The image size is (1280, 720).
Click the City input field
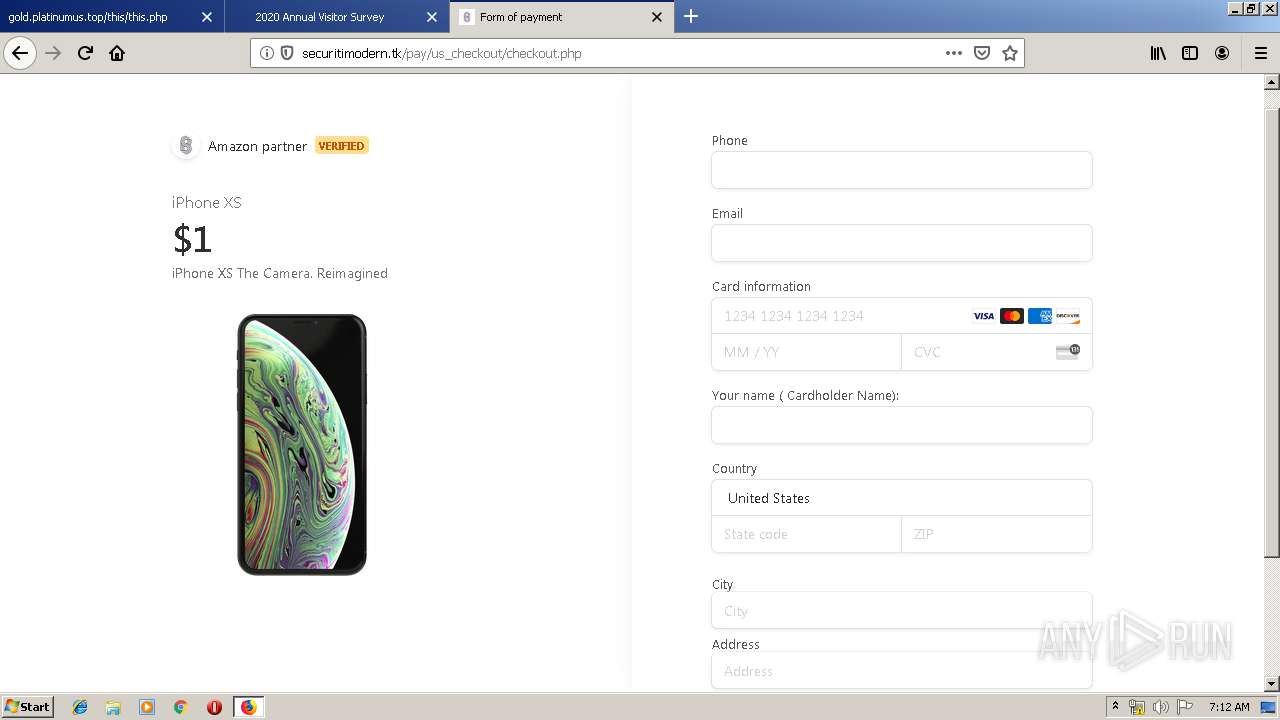click(x=902, y=611)
